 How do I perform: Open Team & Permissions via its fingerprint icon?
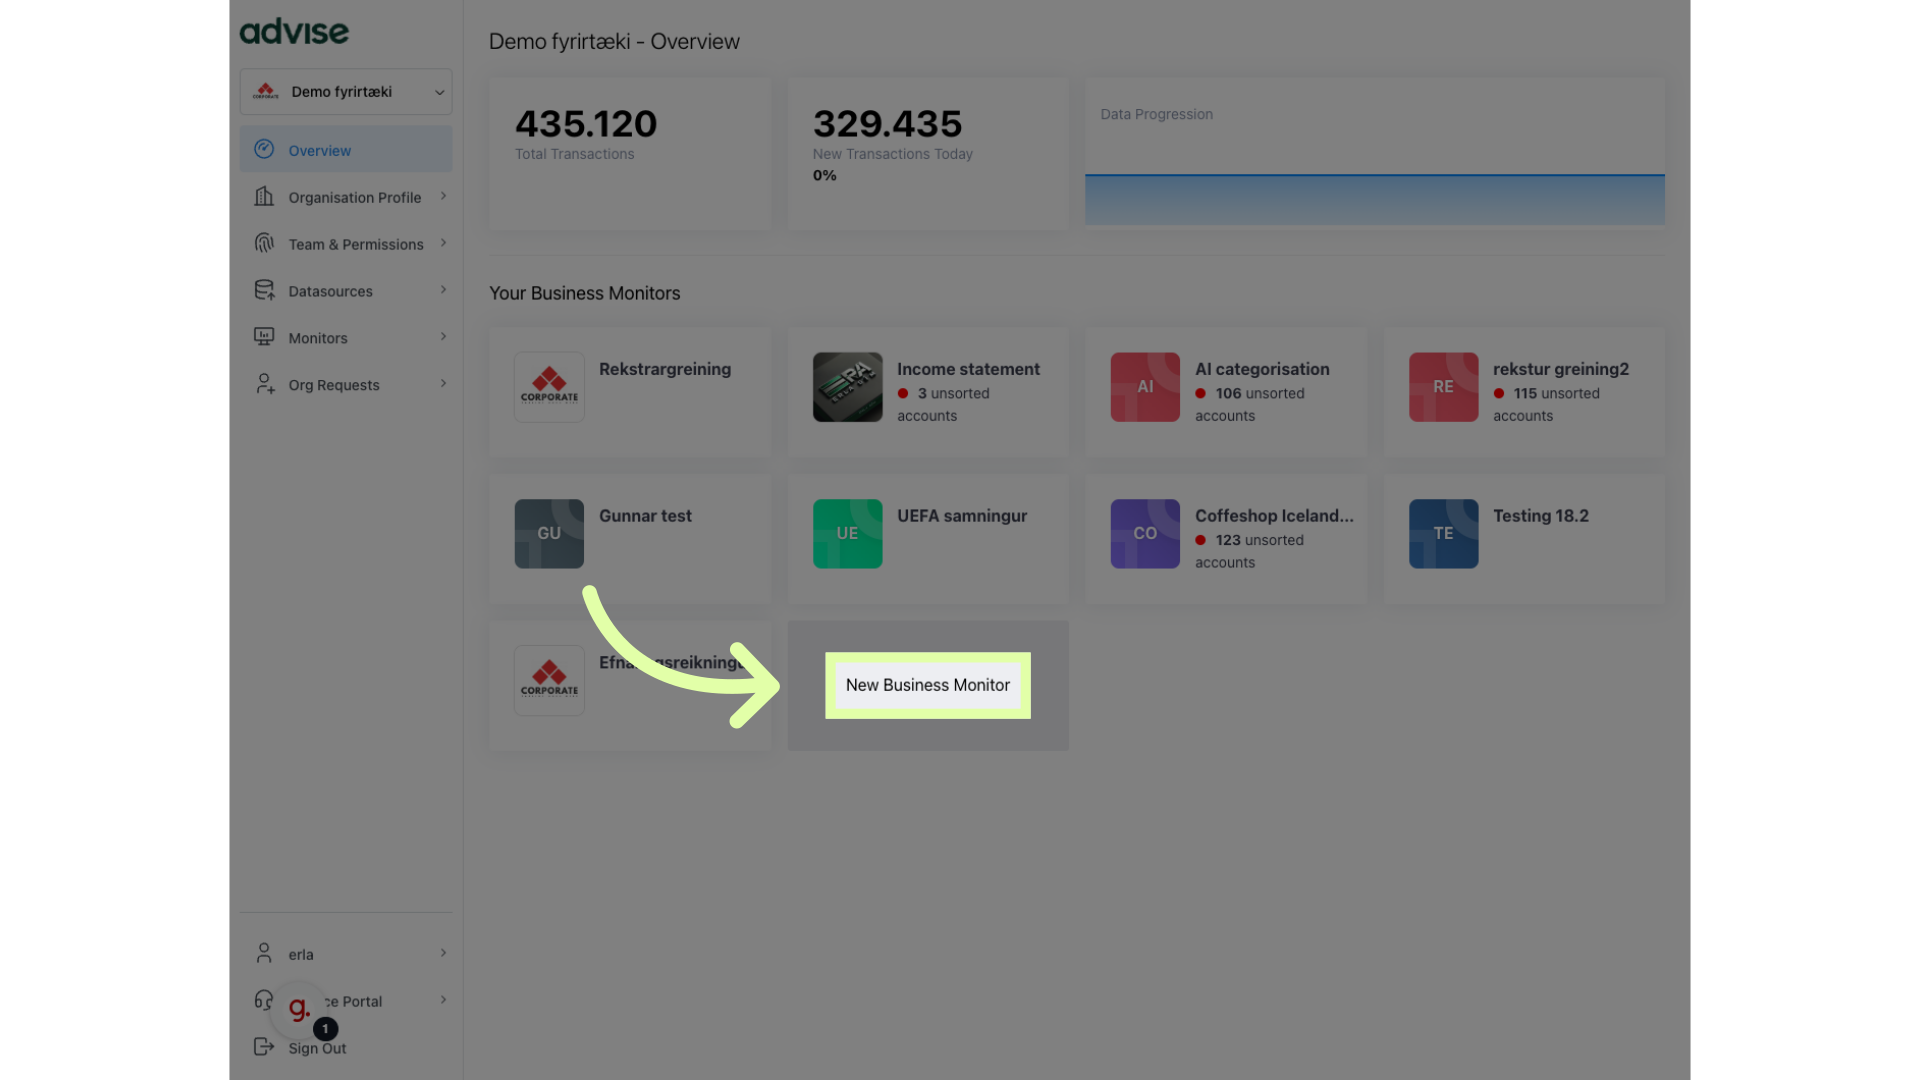pos(263,243)
